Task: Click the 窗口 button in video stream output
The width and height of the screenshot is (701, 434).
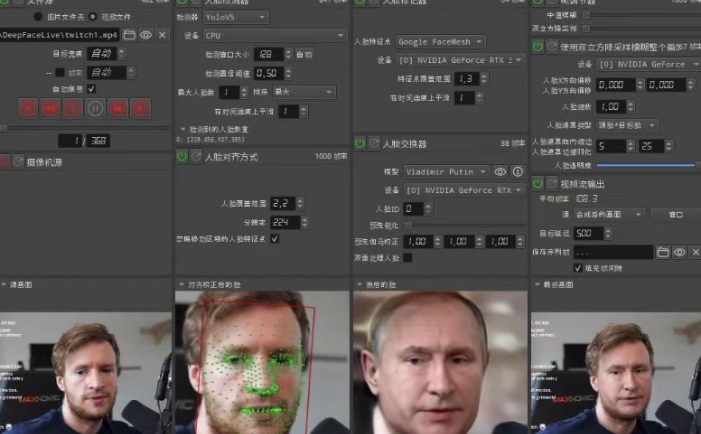Action: [x=674, y=214]
